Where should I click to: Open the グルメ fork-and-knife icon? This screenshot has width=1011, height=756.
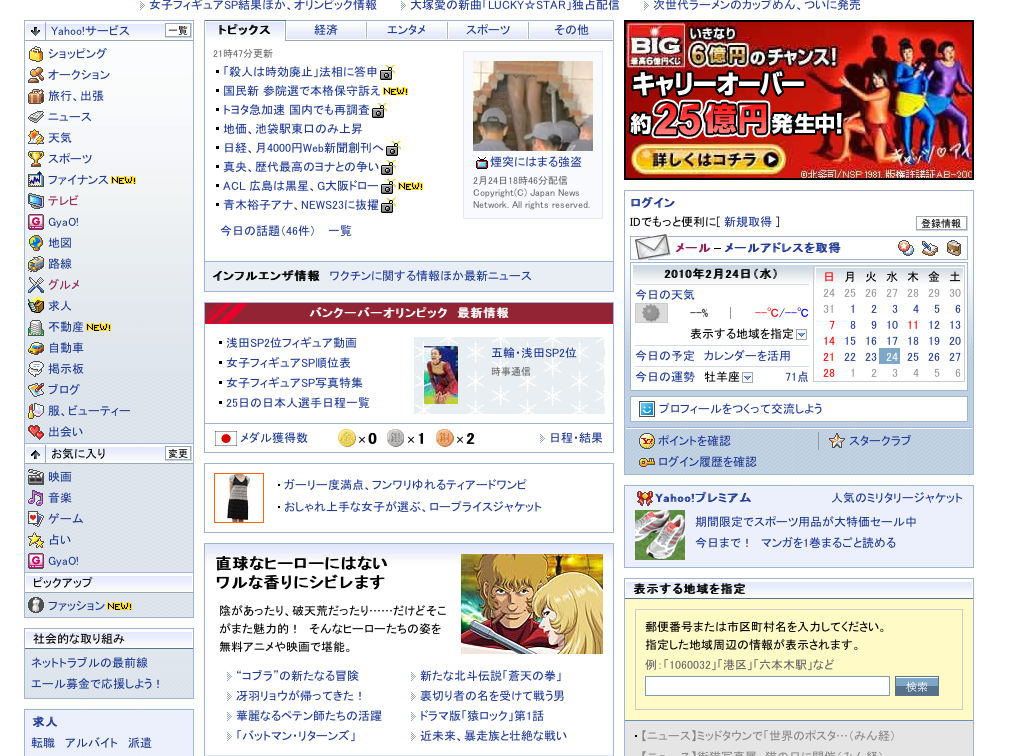35,285
